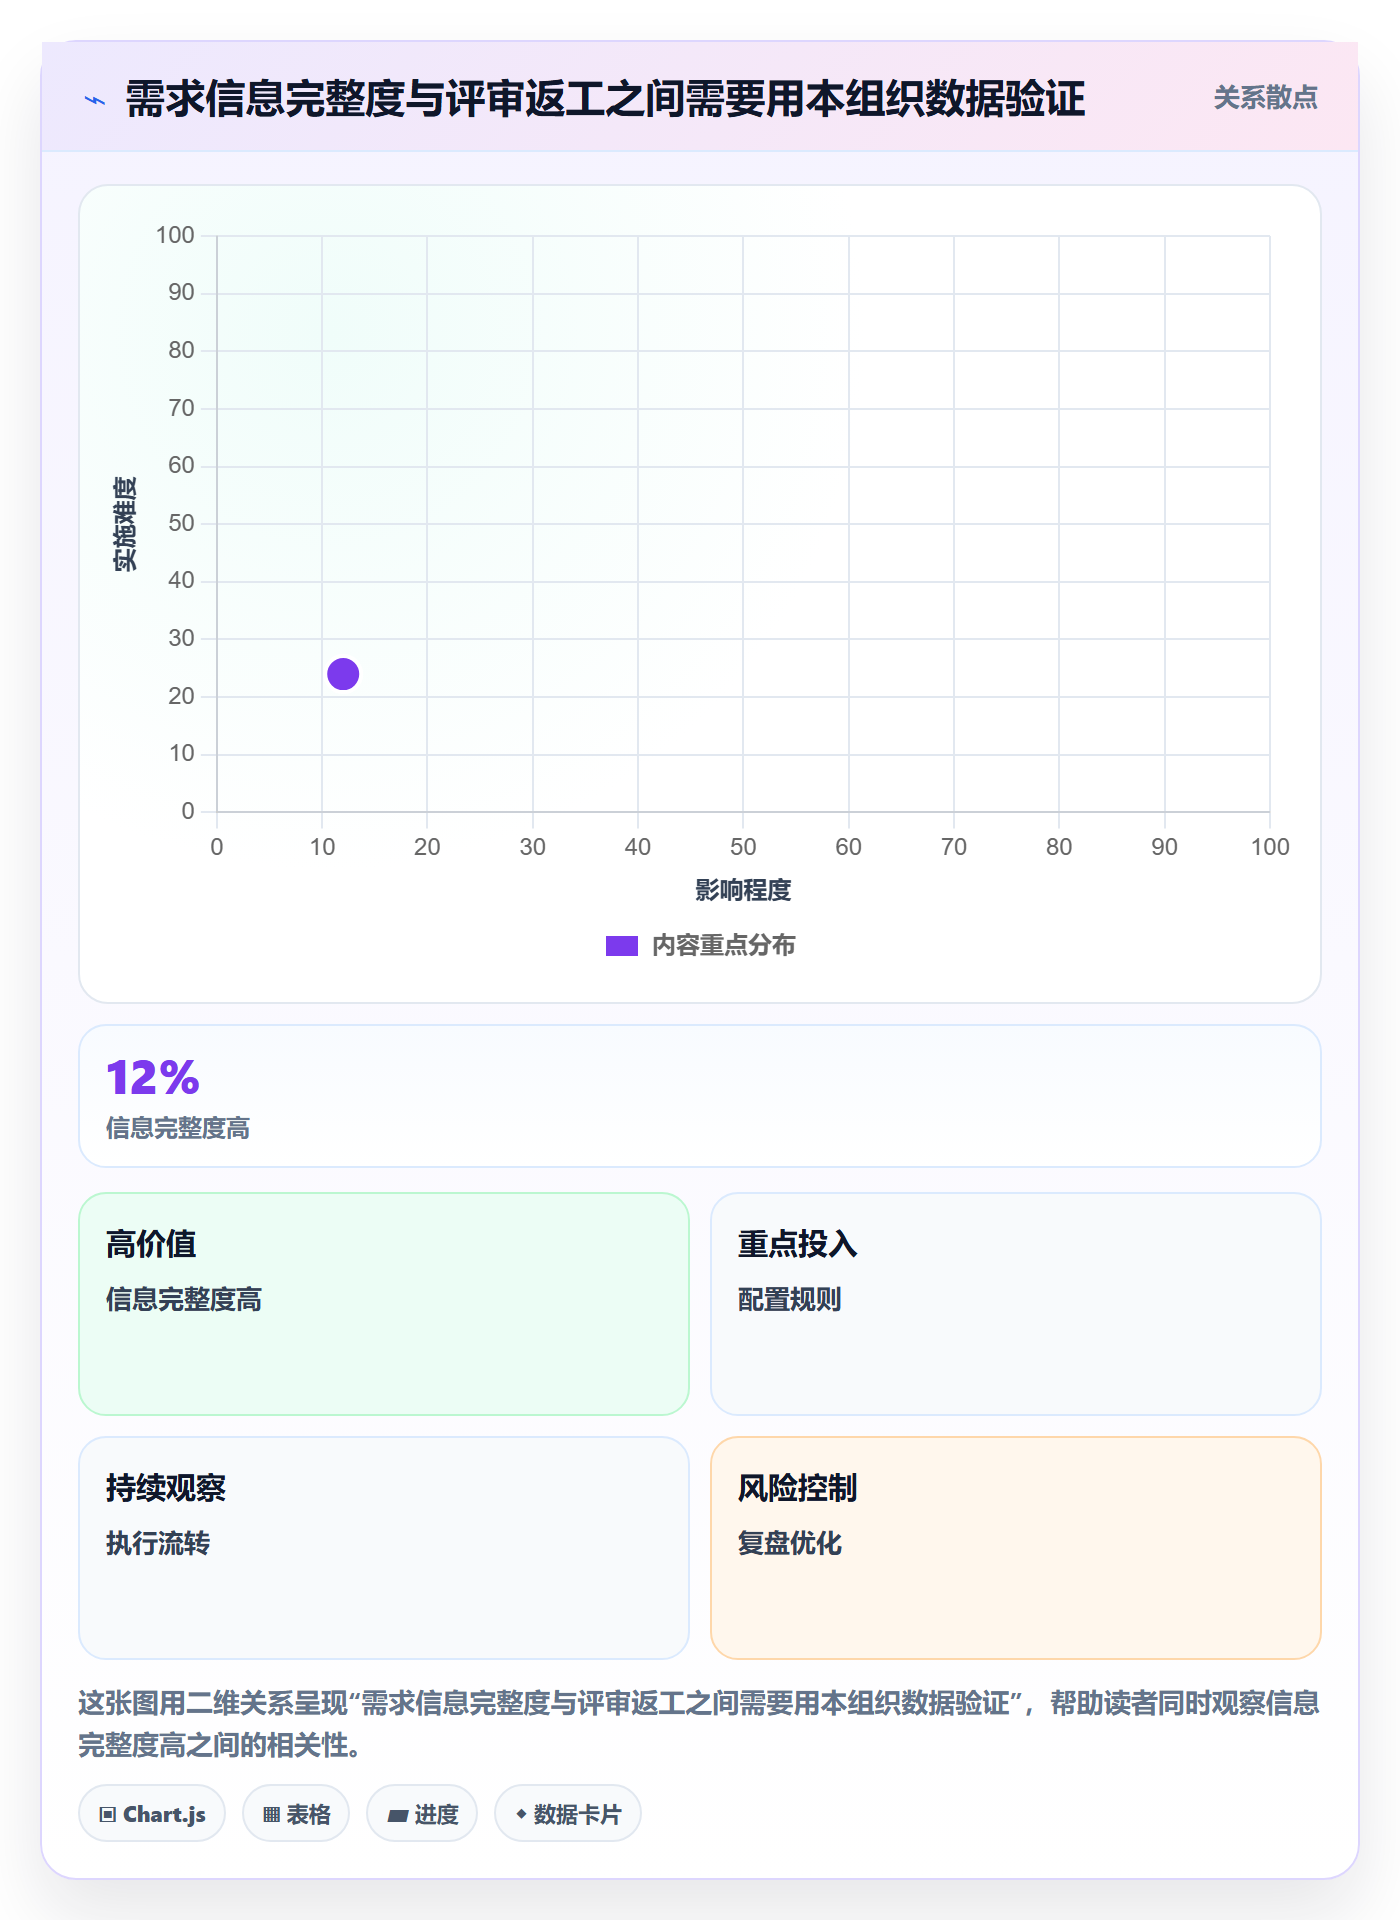Click the diamond icon in the 数据卡片 chip
1400x1920 pixels.
pyautogui.click(x=521, y=1814)
